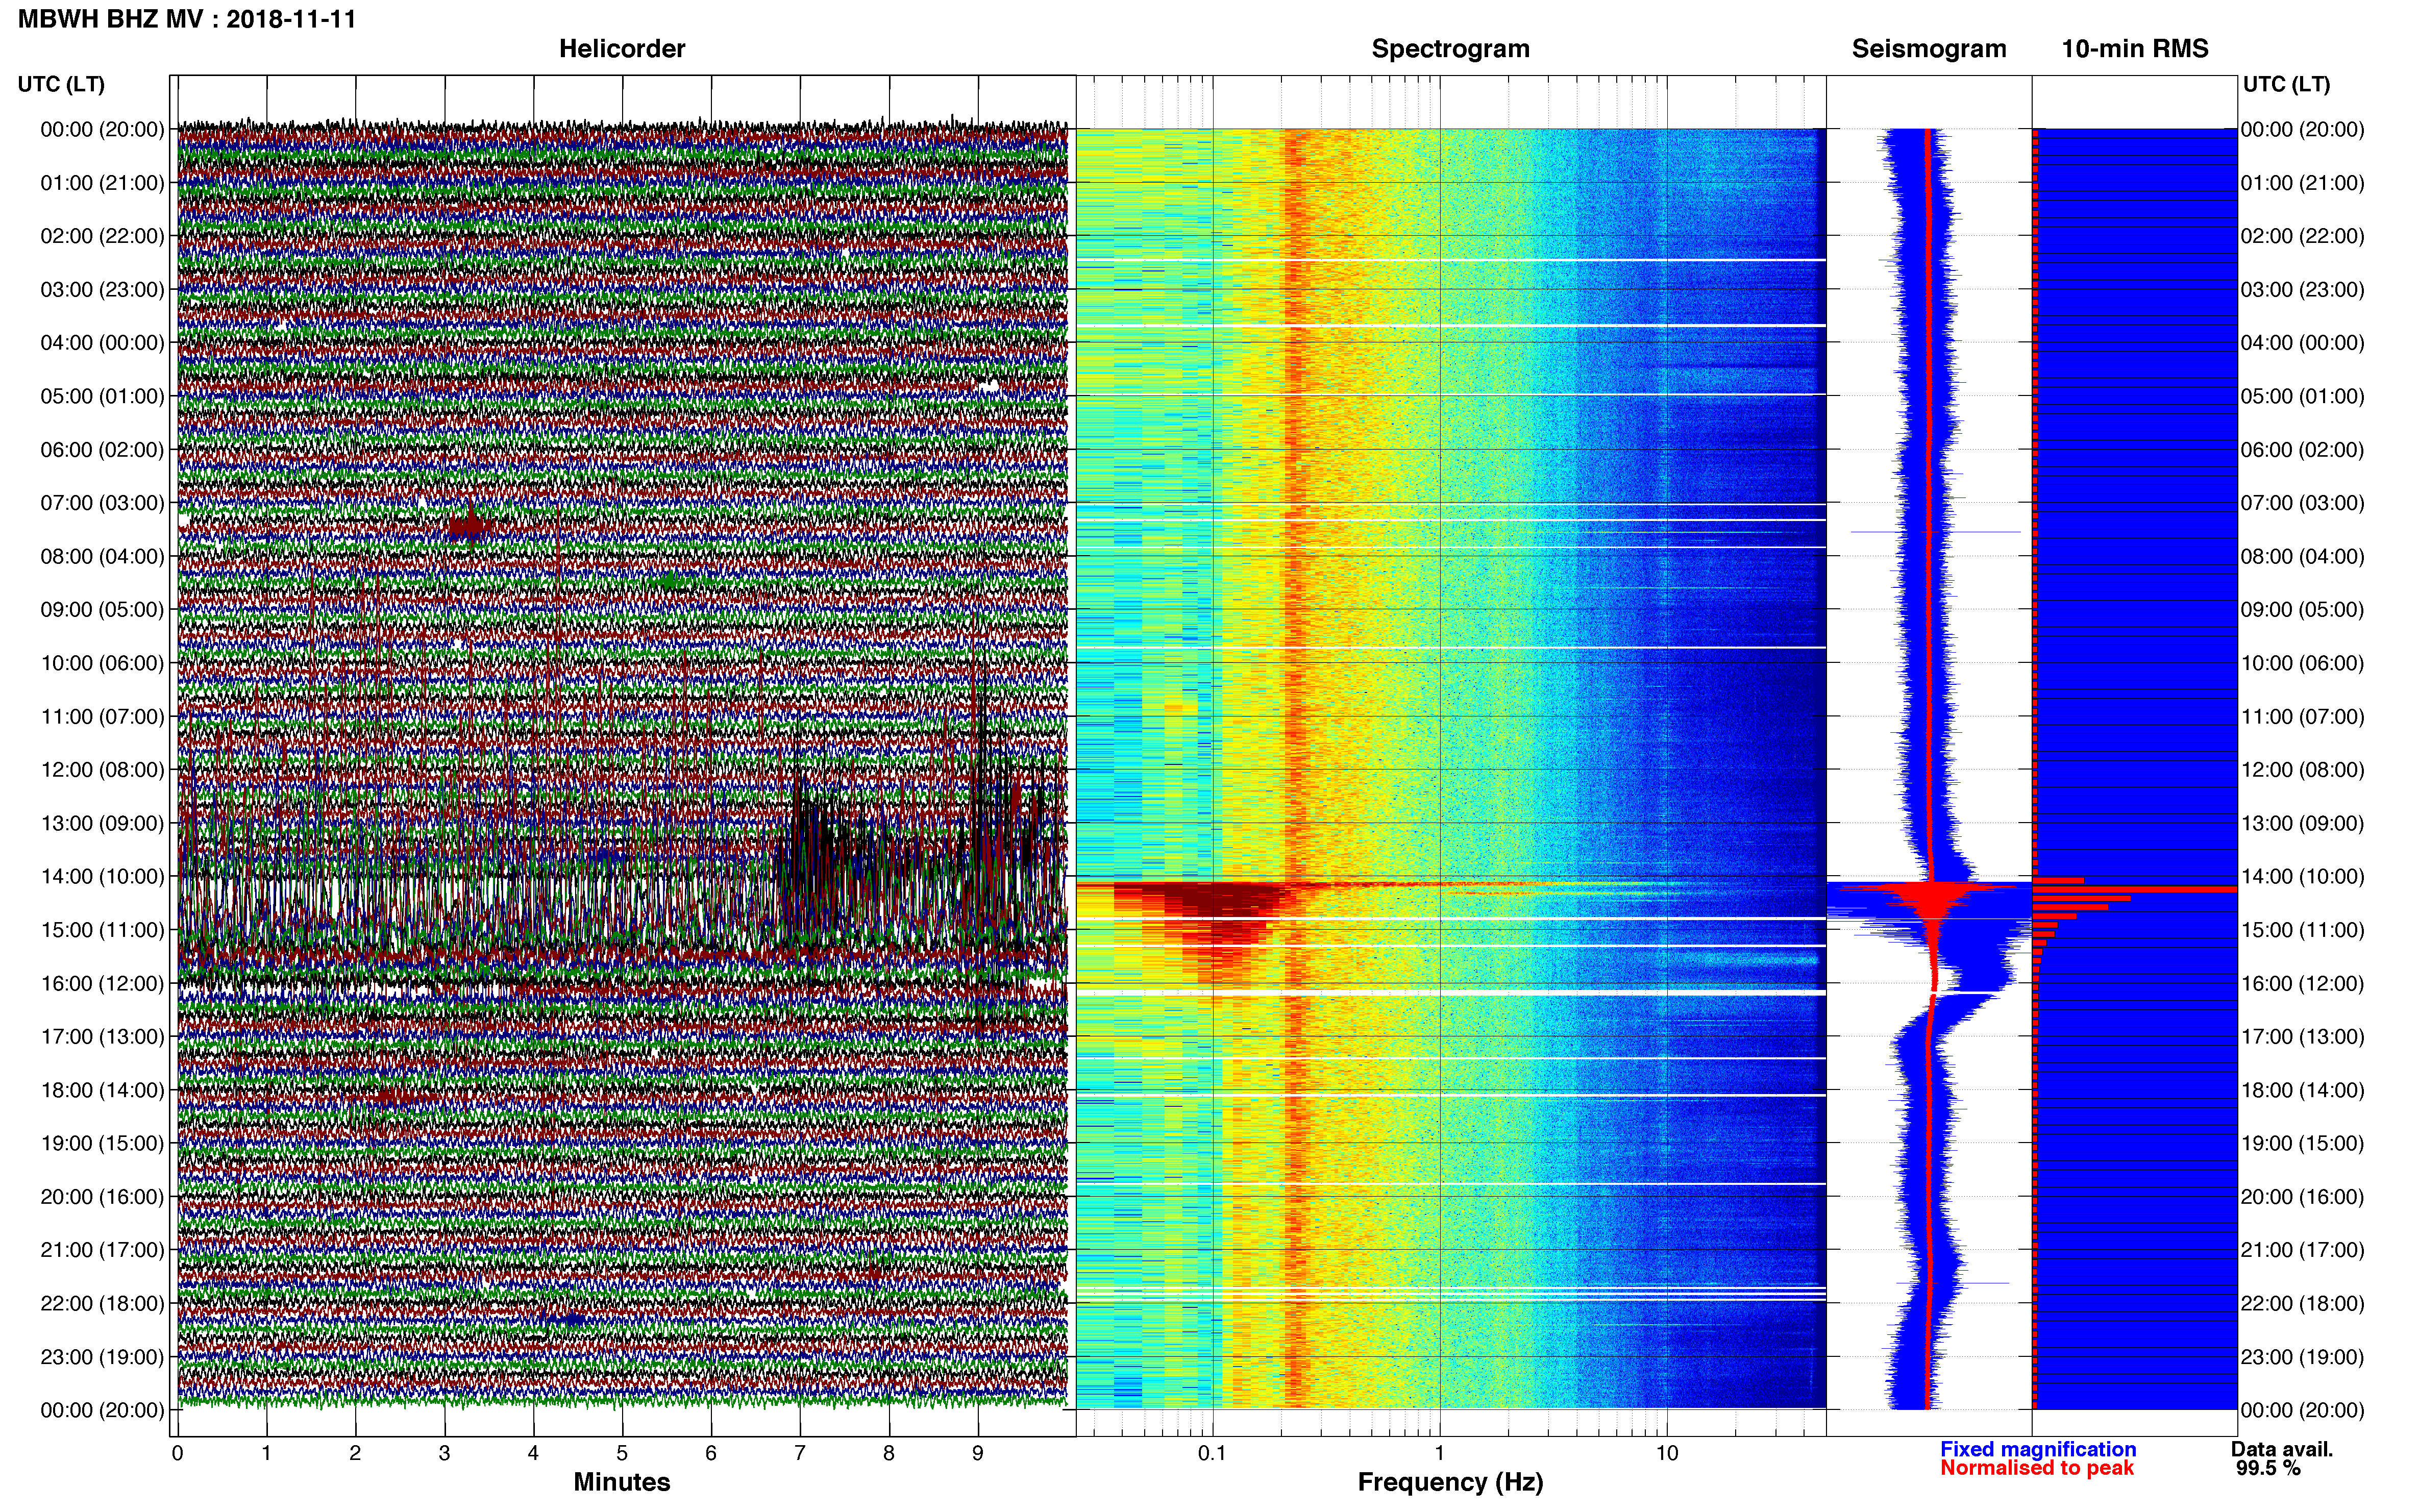Click the 12:00 (08:00) label left of Helicorder
This screenshot has width=2419, height=1512.
102,770
